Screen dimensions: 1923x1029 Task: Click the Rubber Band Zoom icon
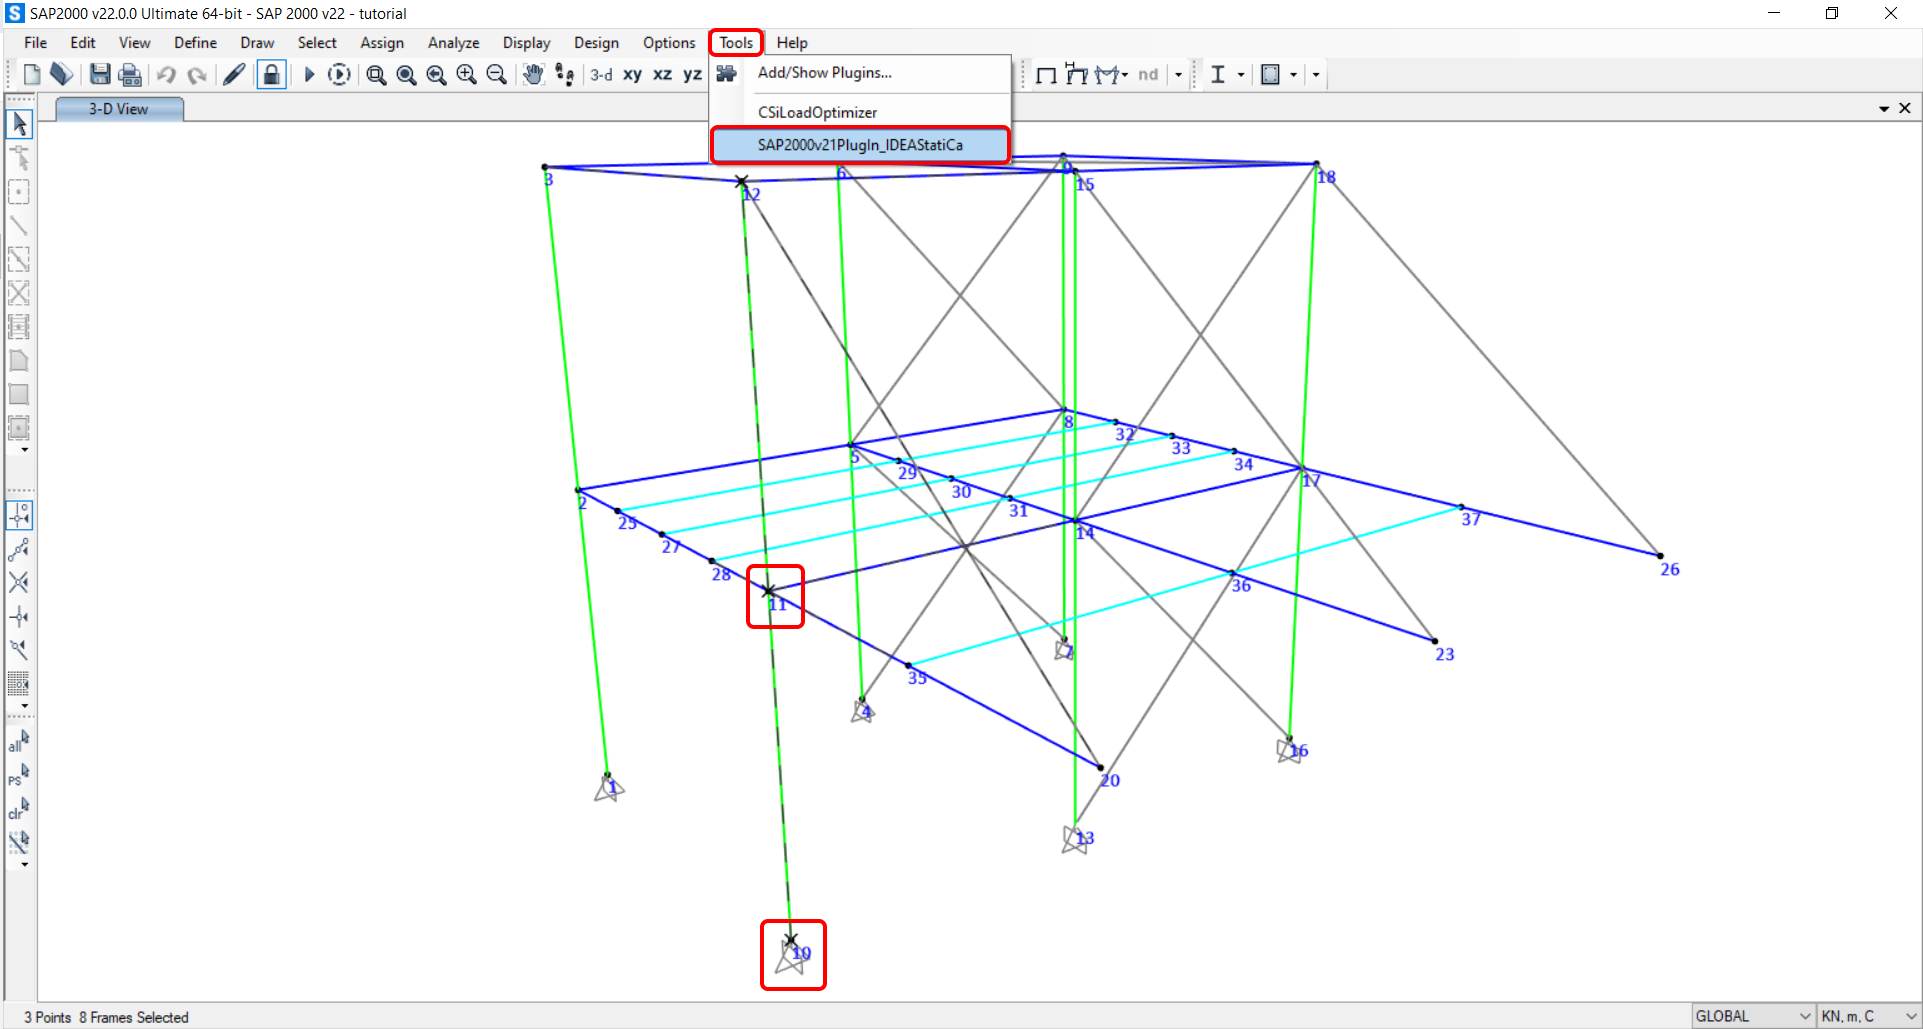[x=376, y=75]
